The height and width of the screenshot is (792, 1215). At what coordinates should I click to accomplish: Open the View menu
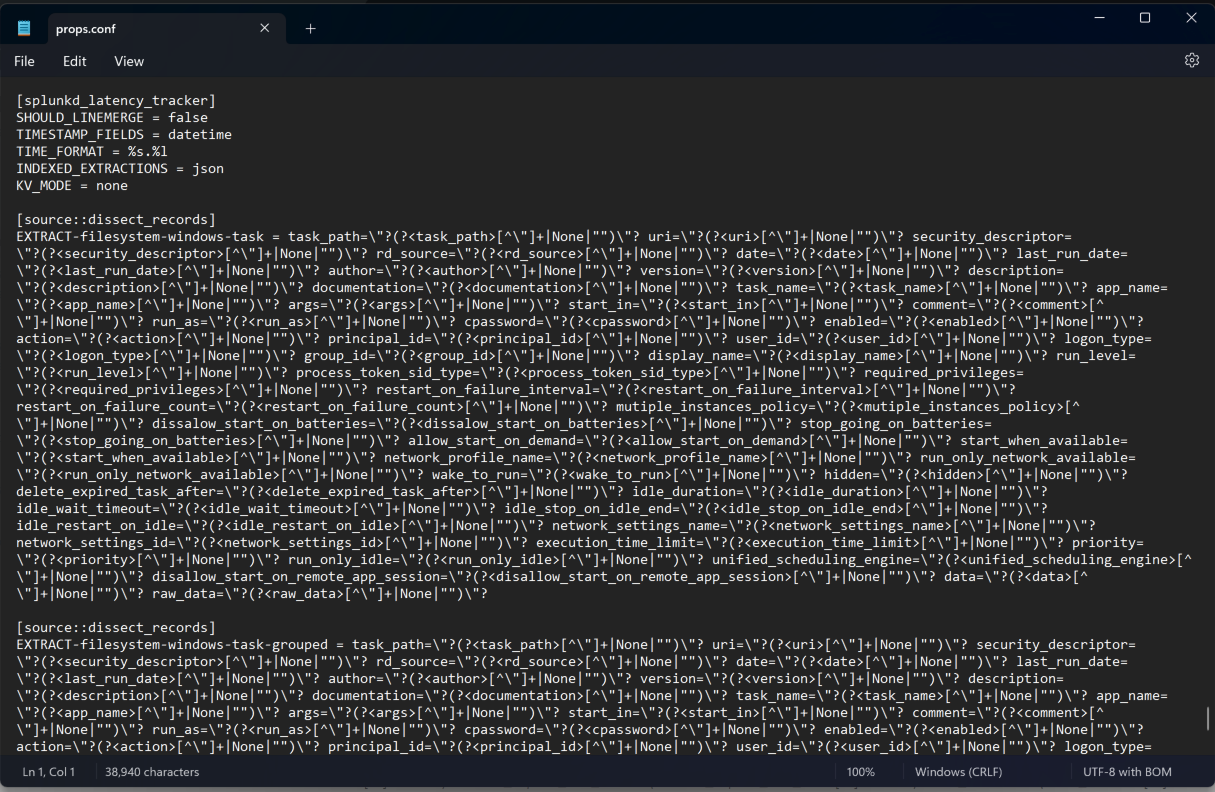pyautogui.click(x=129, y=61)
